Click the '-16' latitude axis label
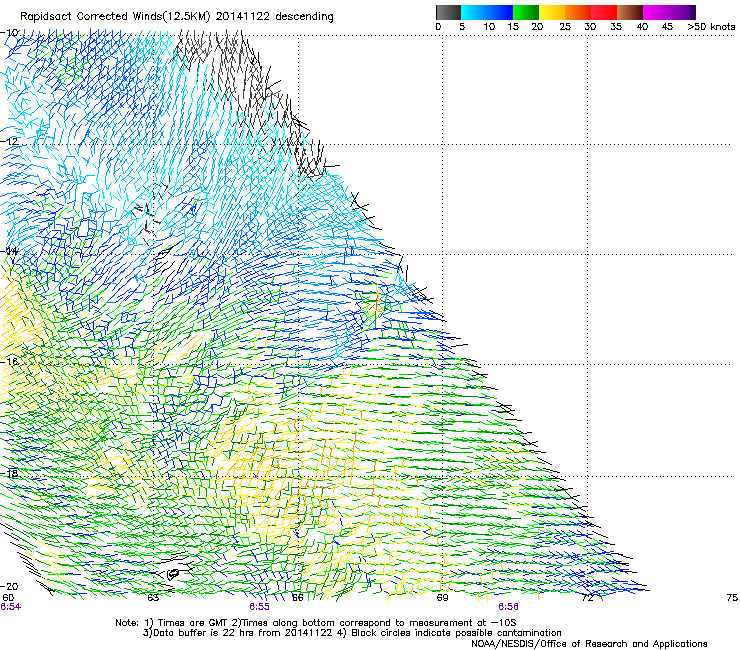Image resolution: width=740 pixels, height=650 pixels. click(10, 362)
